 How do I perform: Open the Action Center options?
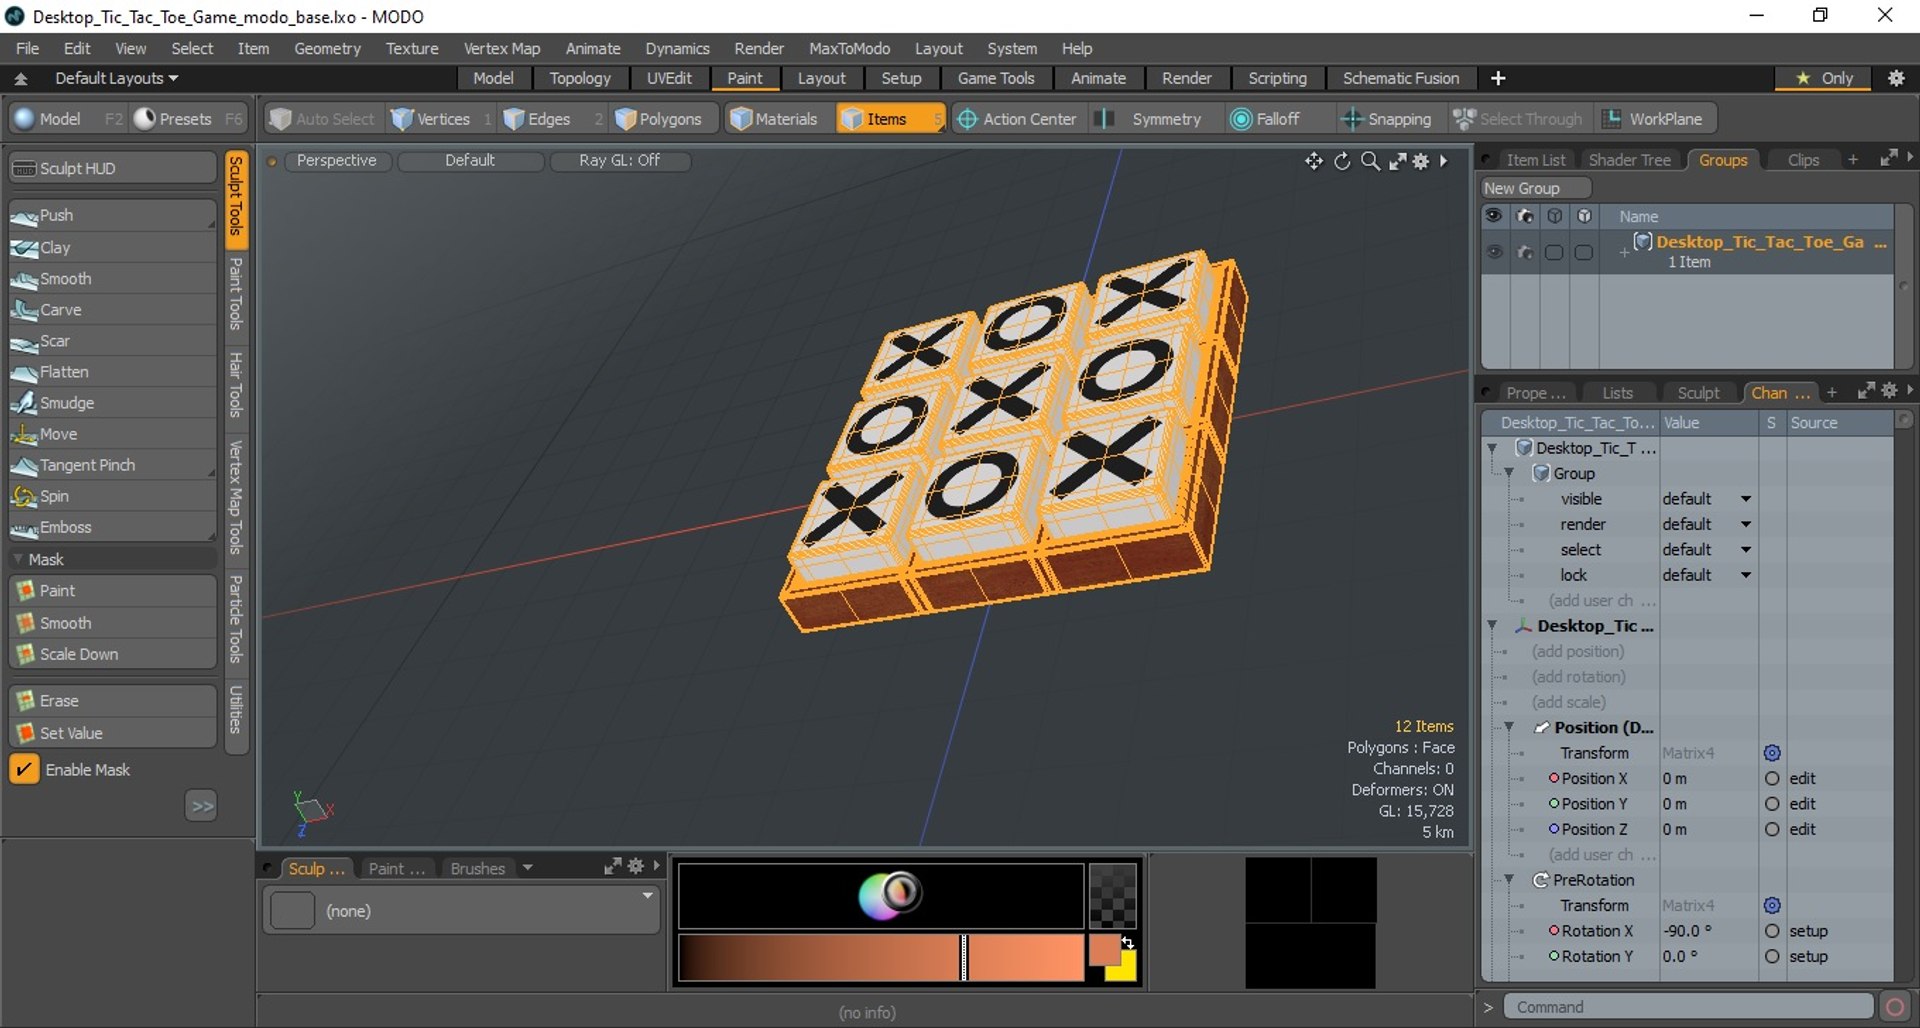pos(1018,118)
